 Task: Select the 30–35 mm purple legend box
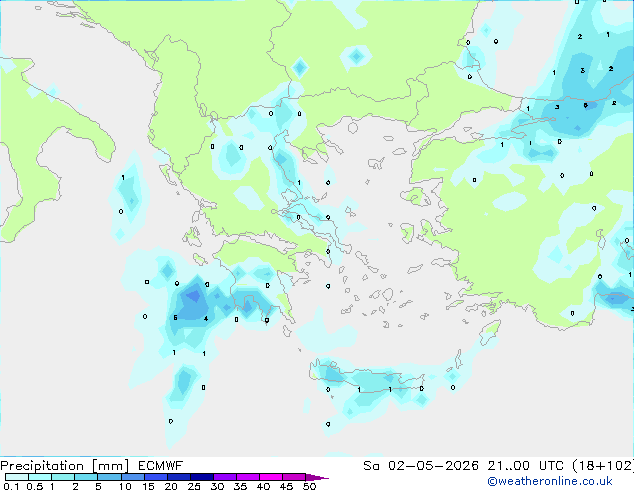pos(224,477)
